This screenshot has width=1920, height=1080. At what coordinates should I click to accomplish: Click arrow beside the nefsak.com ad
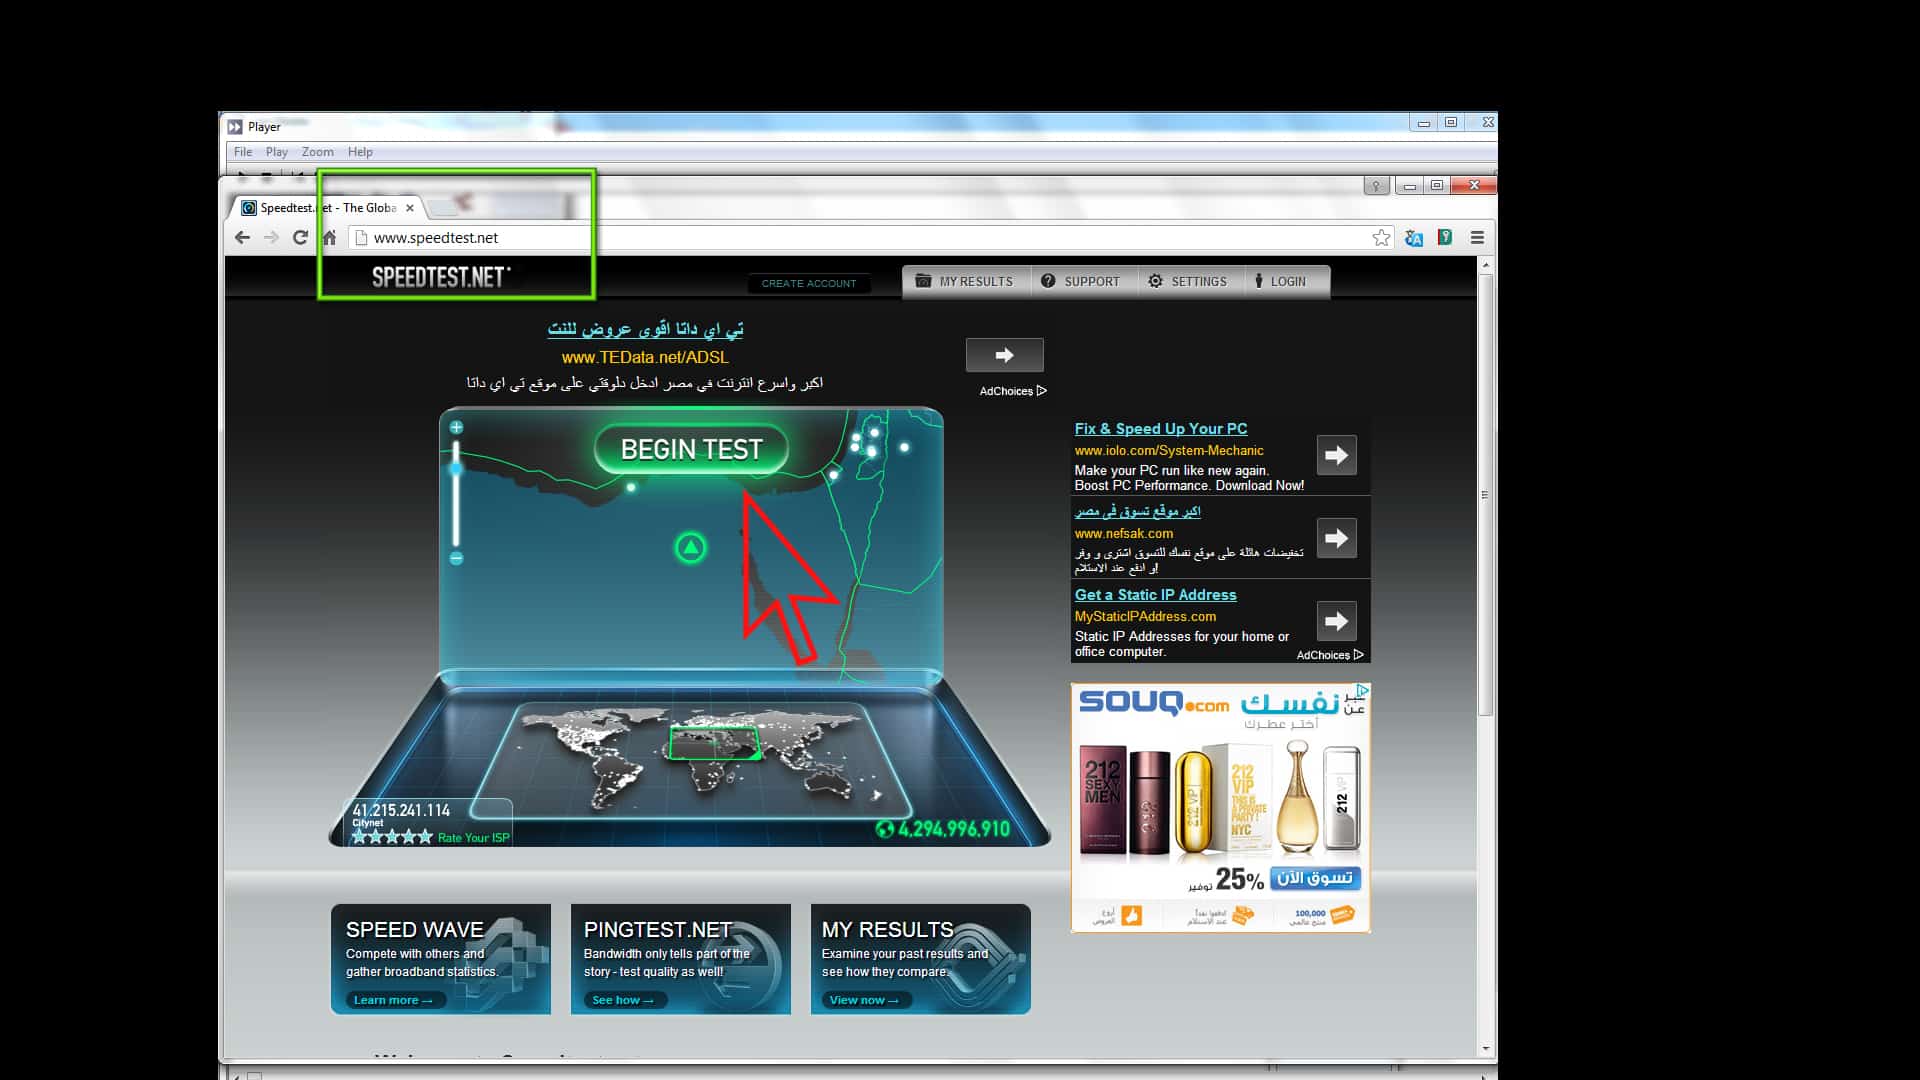click(1336, 539)
